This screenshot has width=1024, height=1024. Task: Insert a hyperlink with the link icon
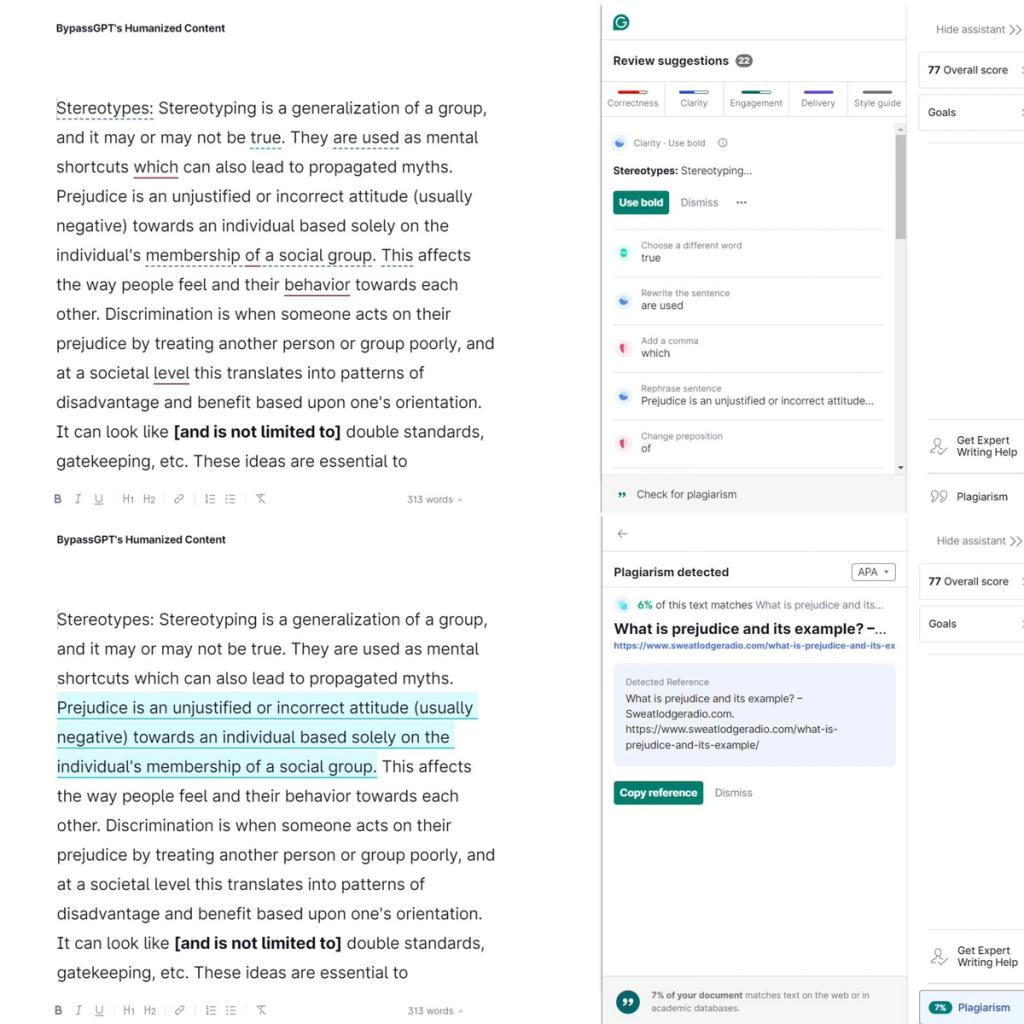click(x=179, y=498)
